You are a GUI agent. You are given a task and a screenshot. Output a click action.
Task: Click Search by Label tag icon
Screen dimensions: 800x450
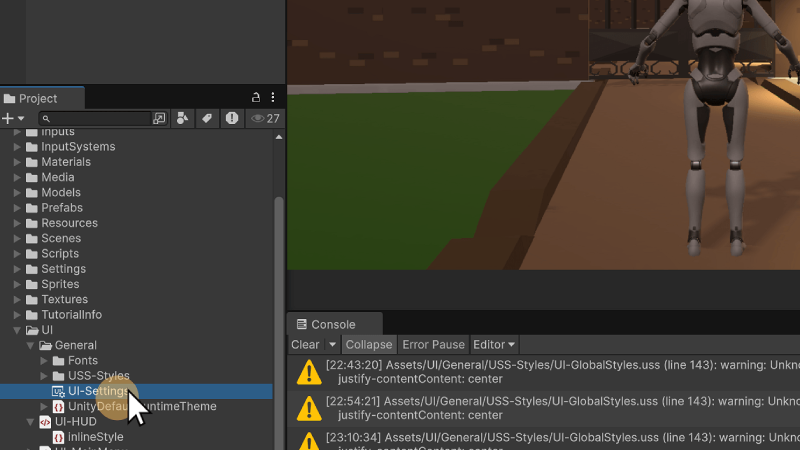coord(207,118)
